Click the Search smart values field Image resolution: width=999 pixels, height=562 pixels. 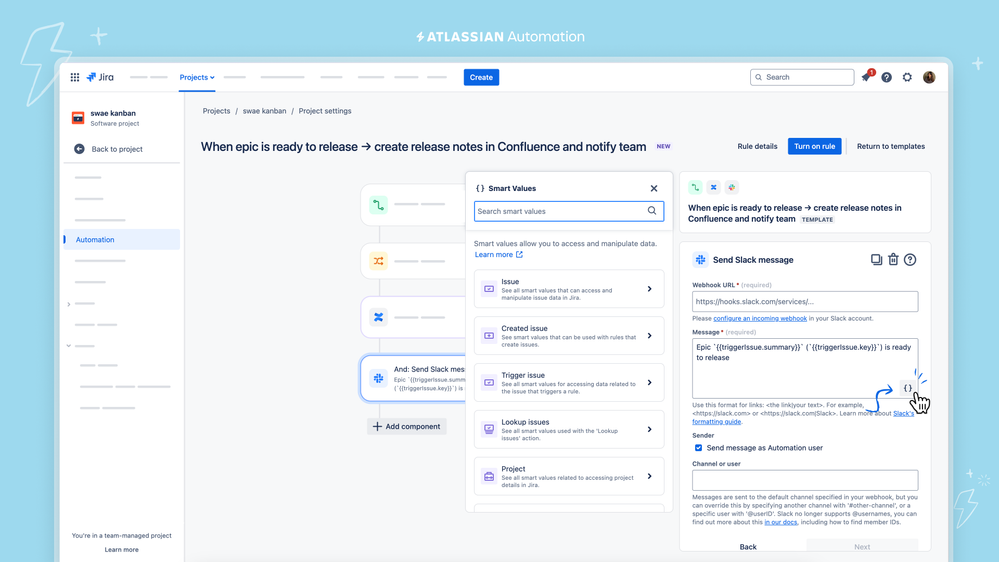[x=569, y=211]
